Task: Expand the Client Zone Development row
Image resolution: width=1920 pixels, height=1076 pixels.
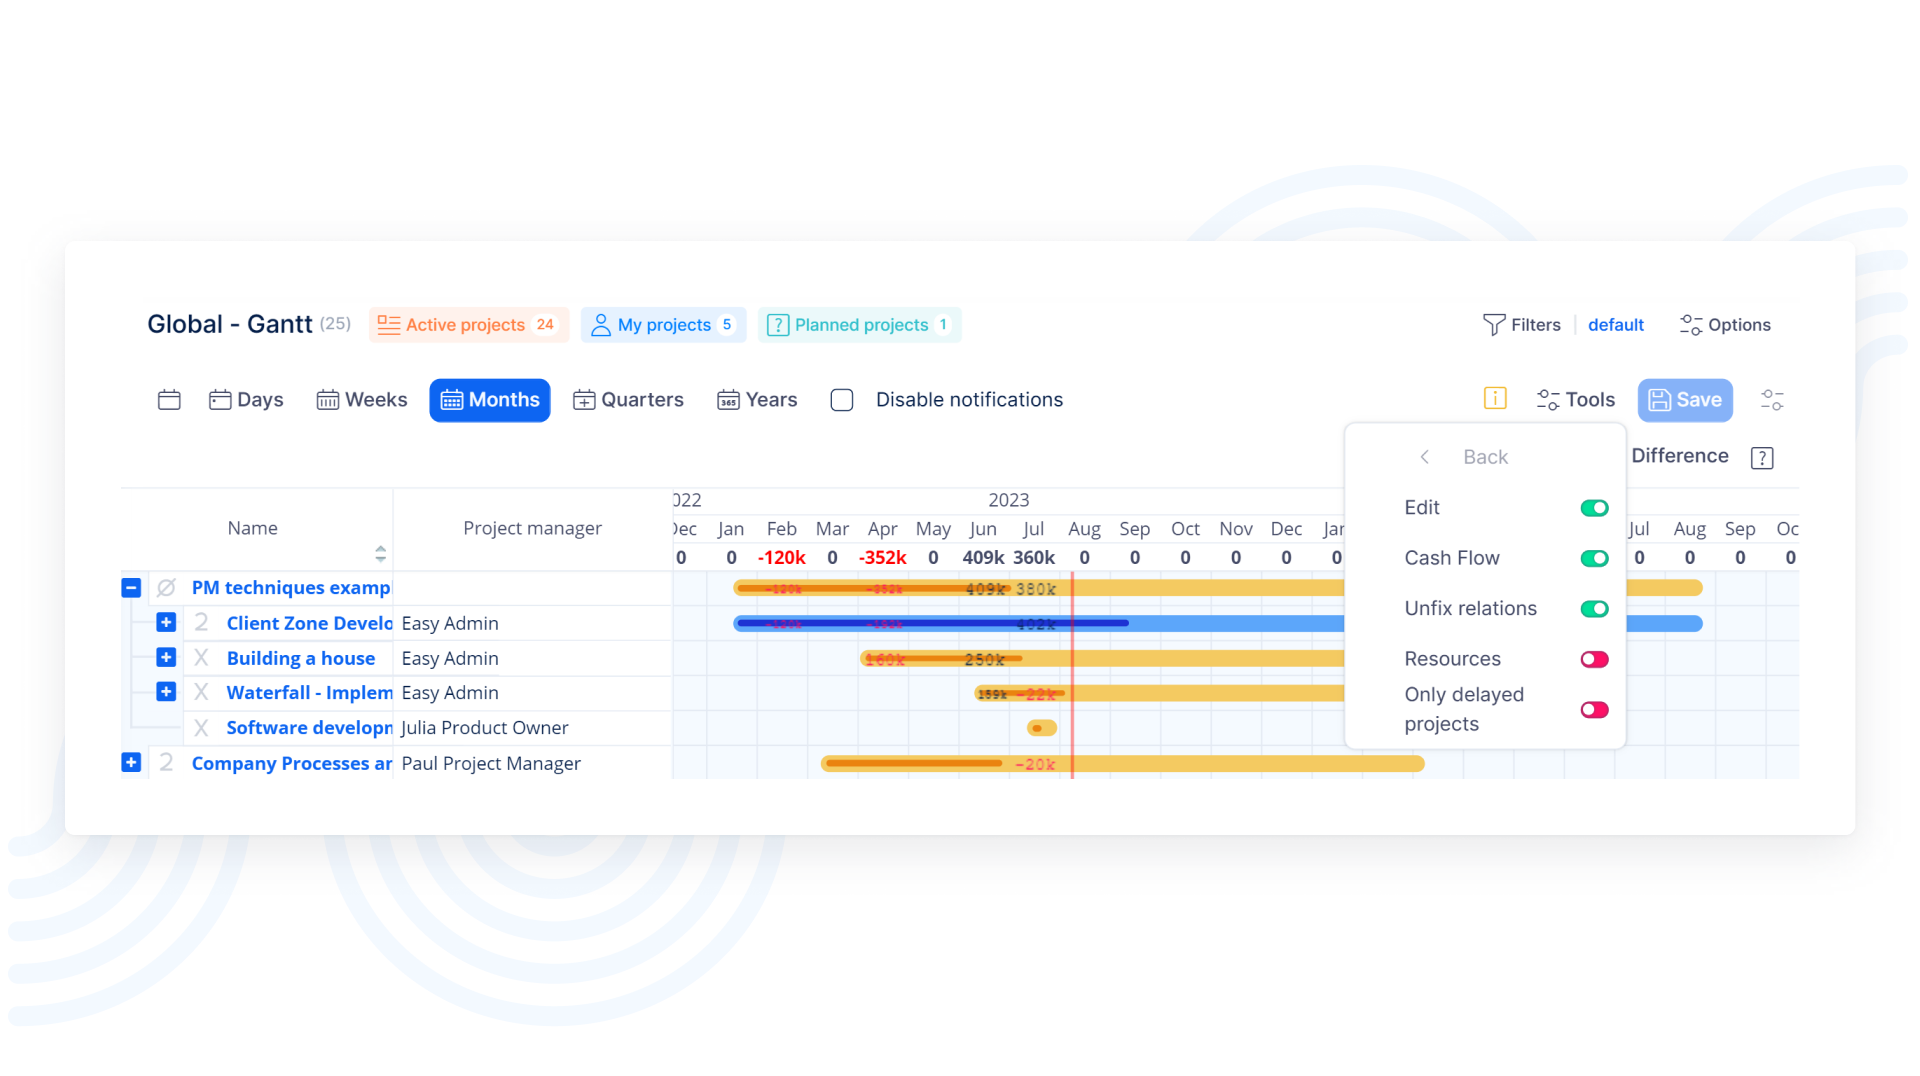Action: [166, 623]
